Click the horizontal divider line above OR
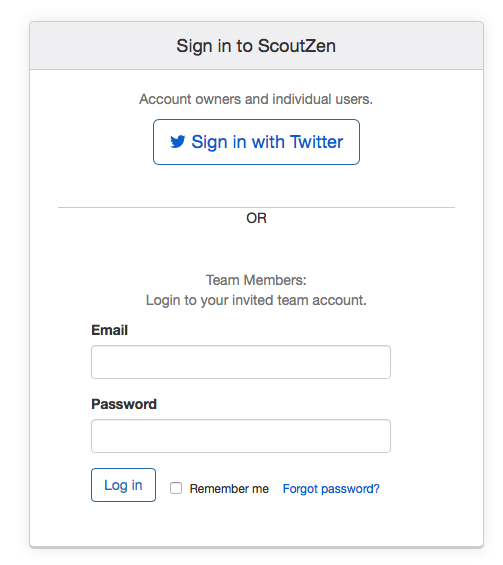The image size is (503, 565). coord(256,207)
